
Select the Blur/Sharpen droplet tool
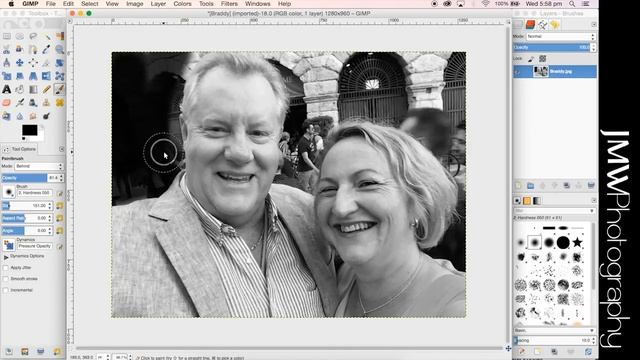point(20,116)
